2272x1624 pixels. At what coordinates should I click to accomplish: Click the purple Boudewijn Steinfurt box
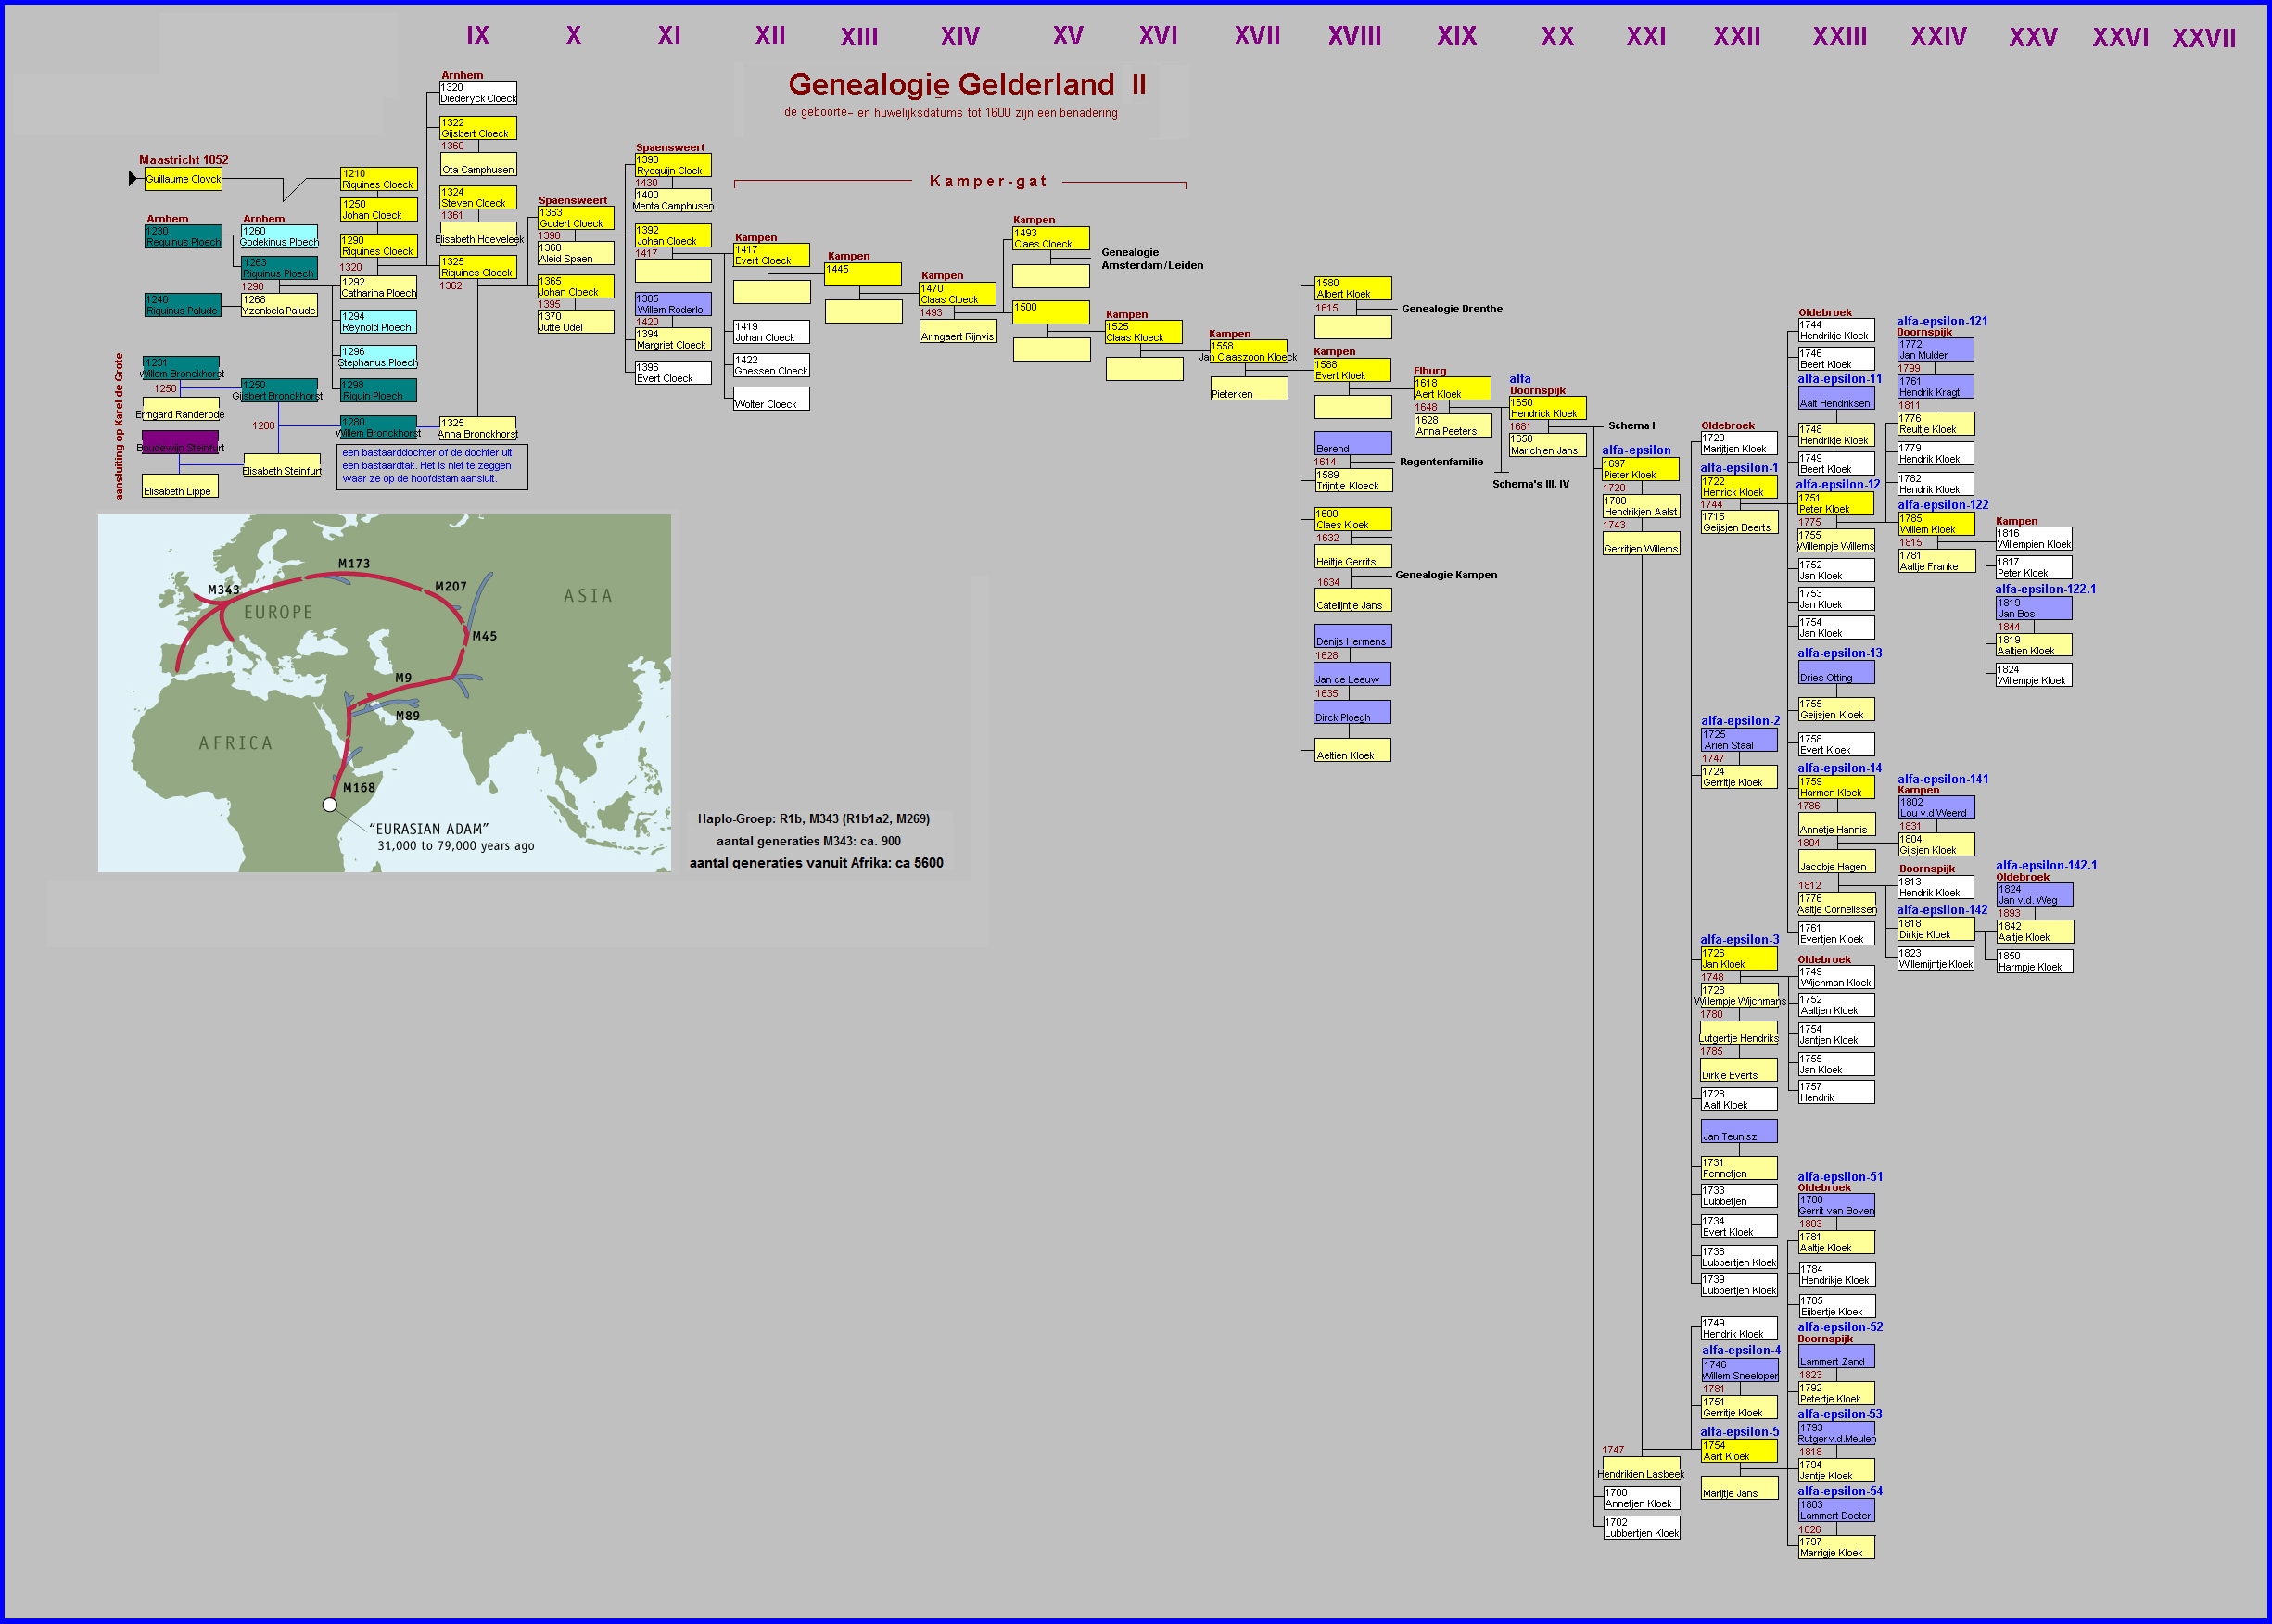tap(180, 442)
